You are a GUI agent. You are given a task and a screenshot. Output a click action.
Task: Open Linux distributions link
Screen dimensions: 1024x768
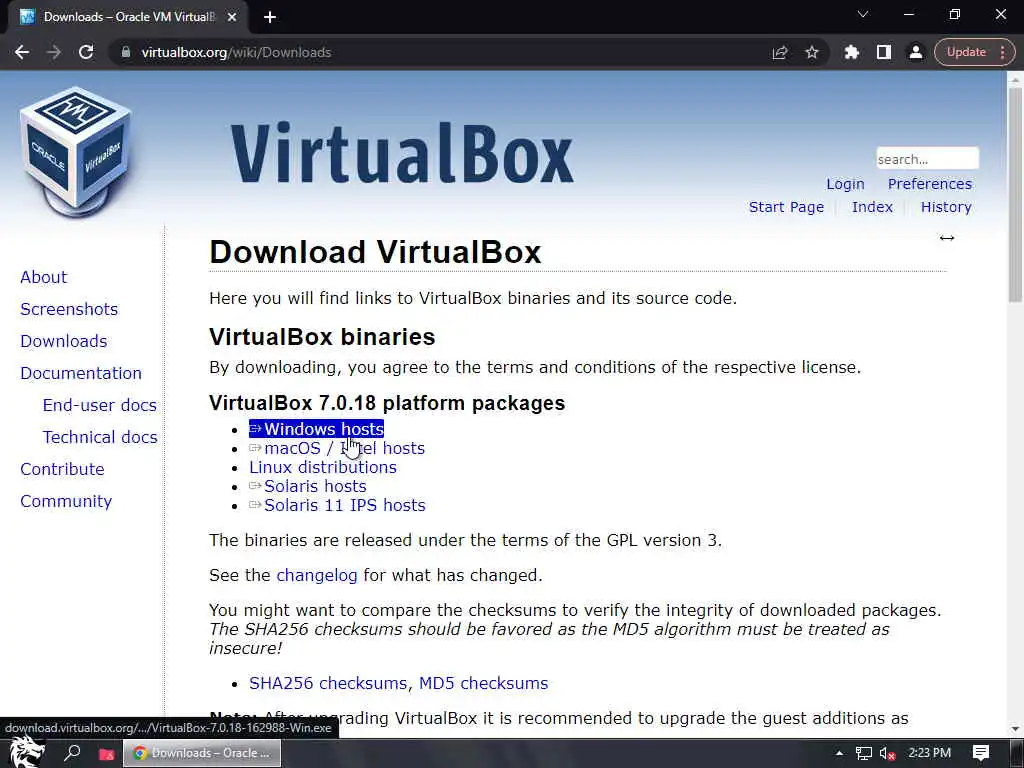click(323, 467)
